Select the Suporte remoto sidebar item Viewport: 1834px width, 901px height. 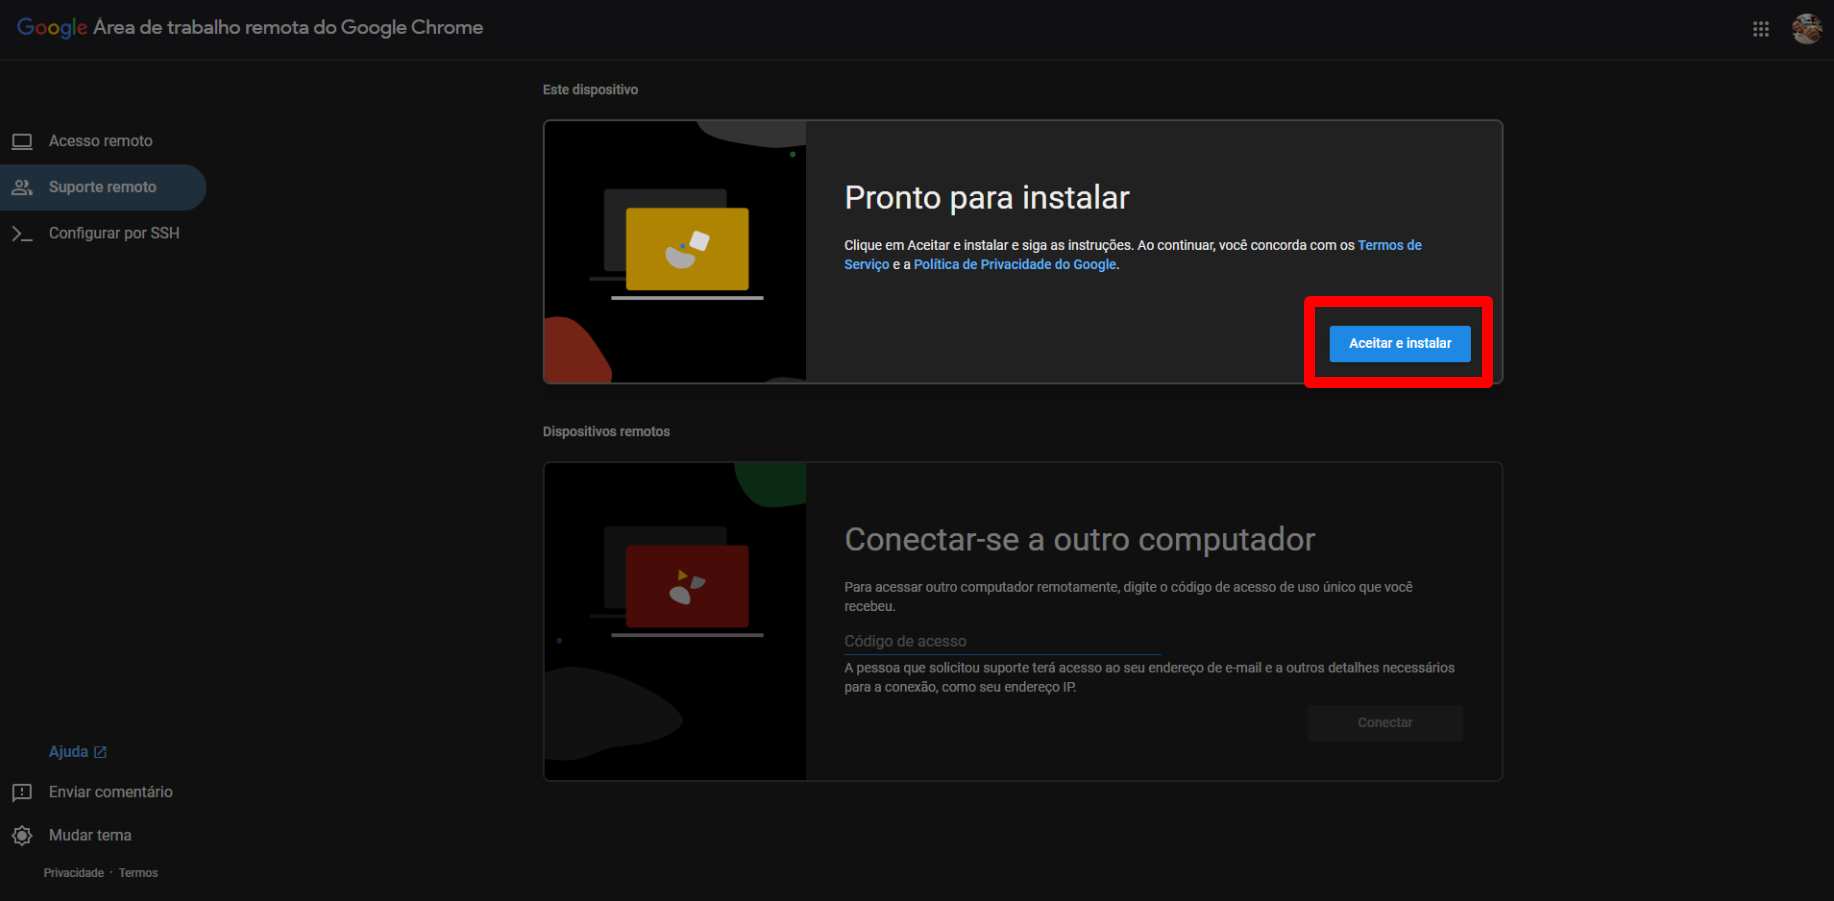pos(102,187)
